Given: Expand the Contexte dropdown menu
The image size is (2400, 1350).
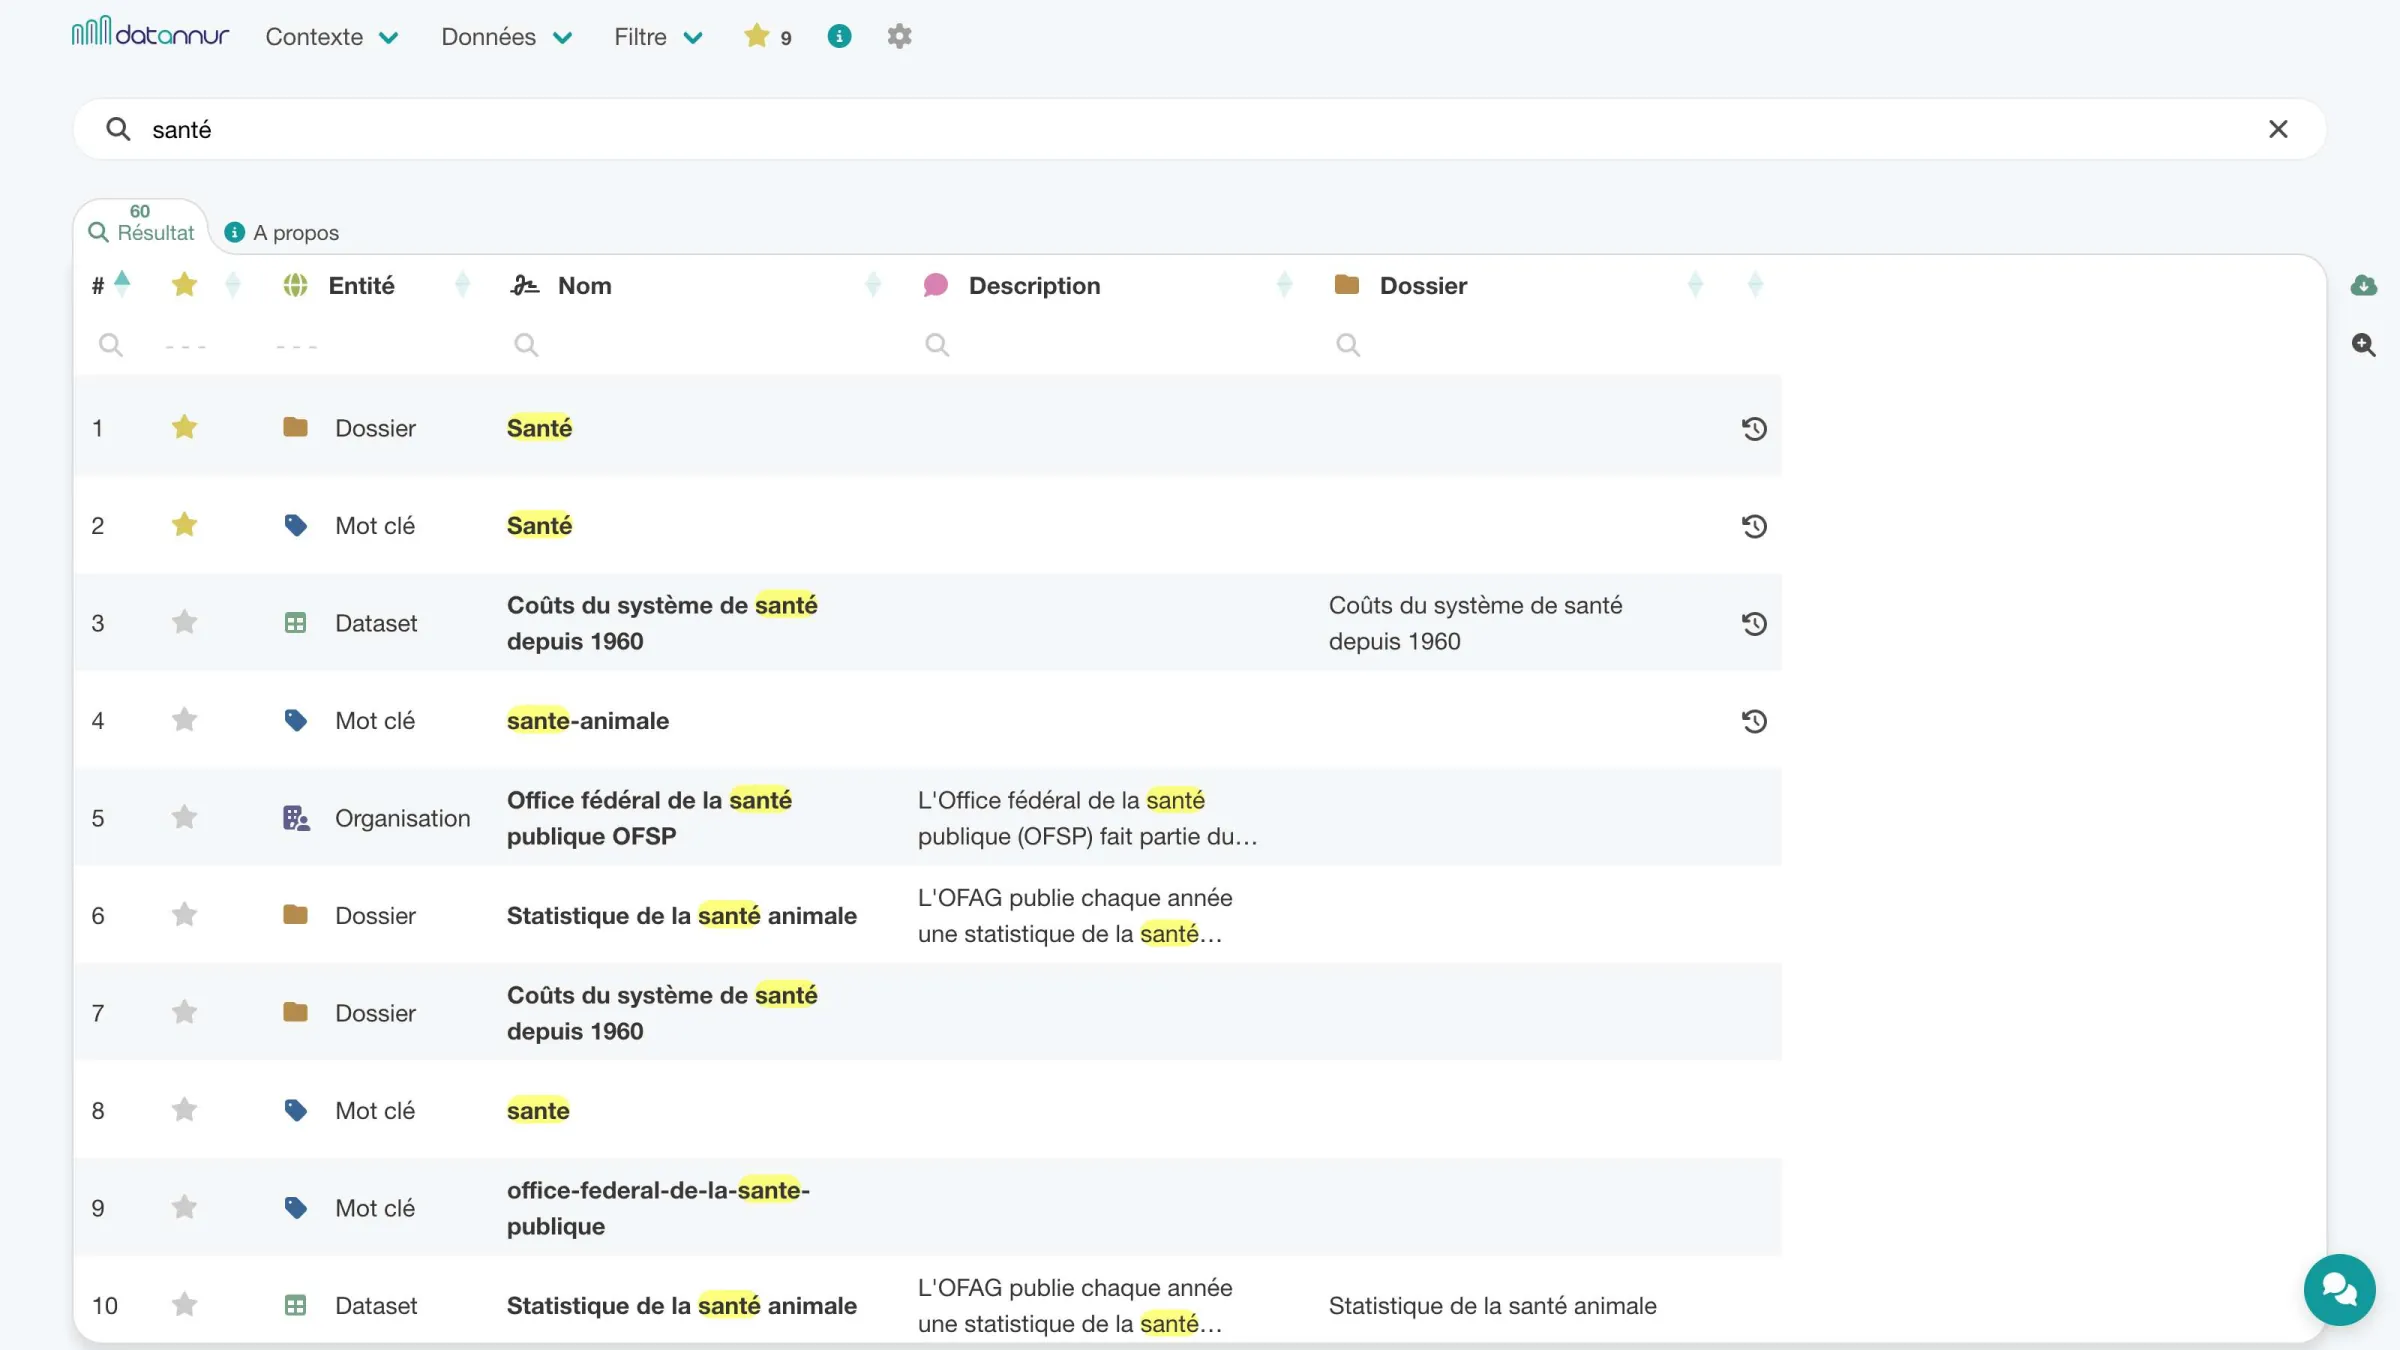Looking at the screenshot, I should tap(332, 37).
